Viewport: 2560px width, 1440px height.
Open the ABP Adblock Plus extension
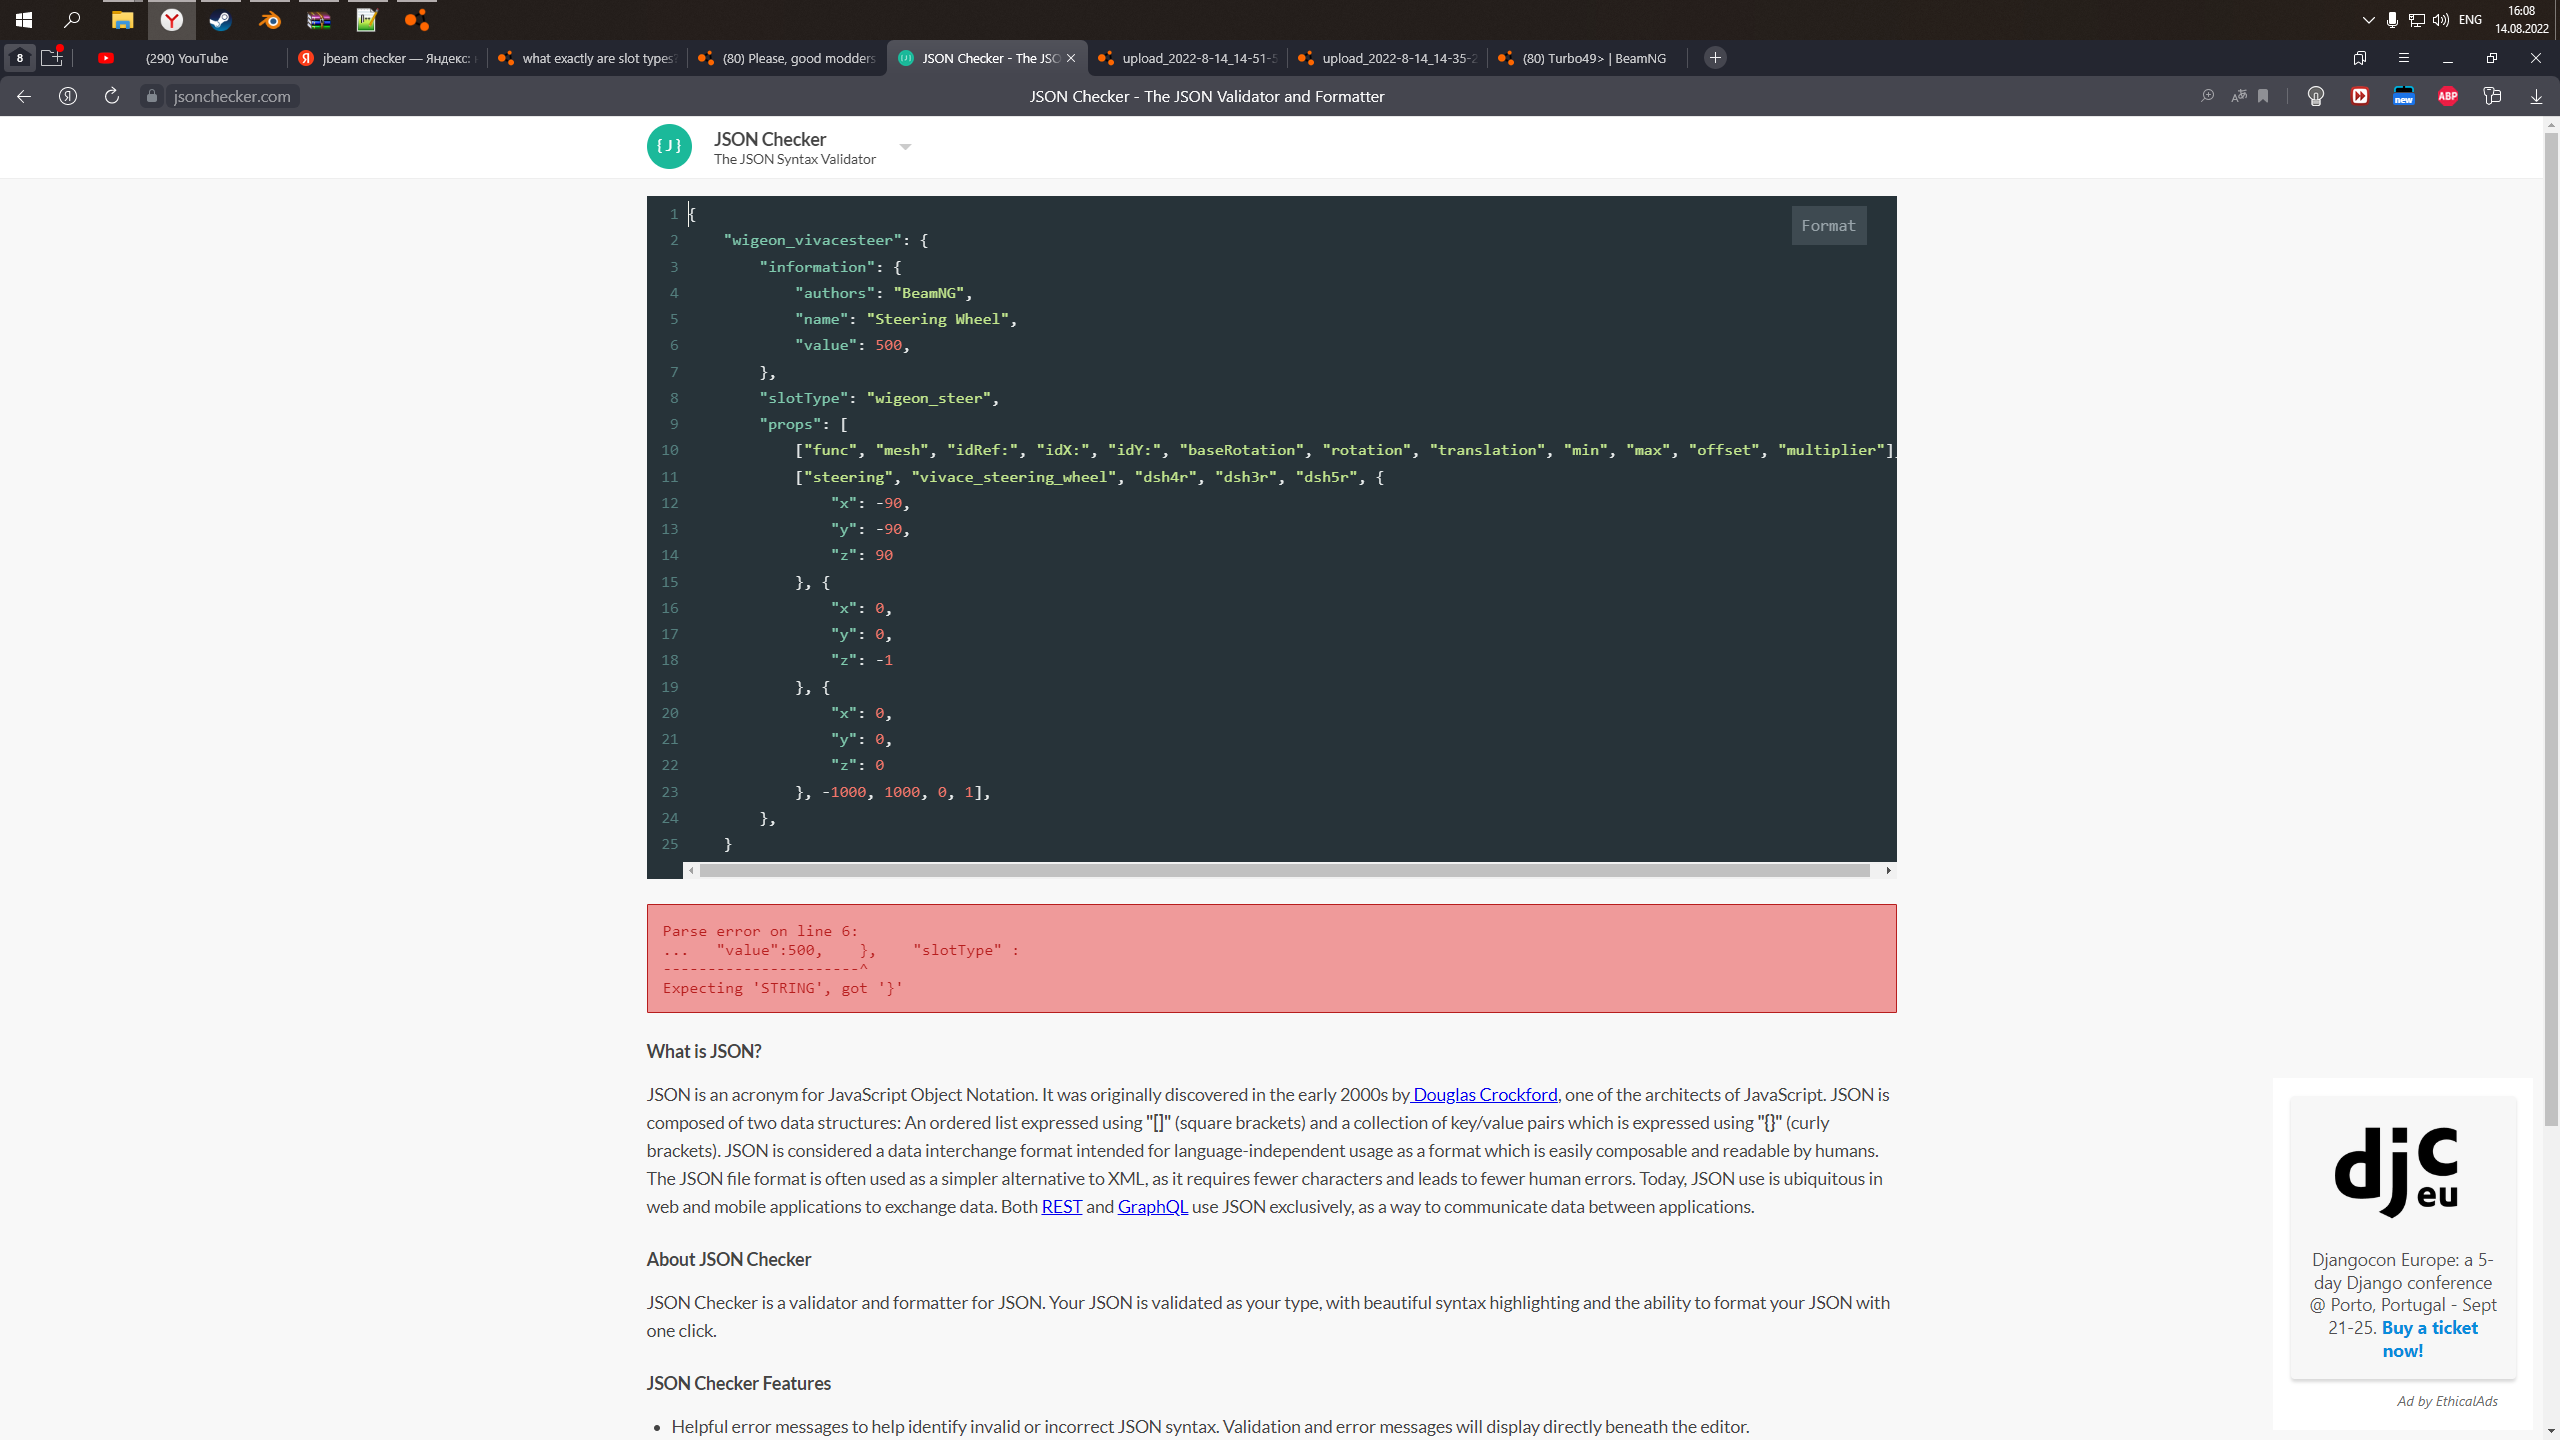[2447, 96]
